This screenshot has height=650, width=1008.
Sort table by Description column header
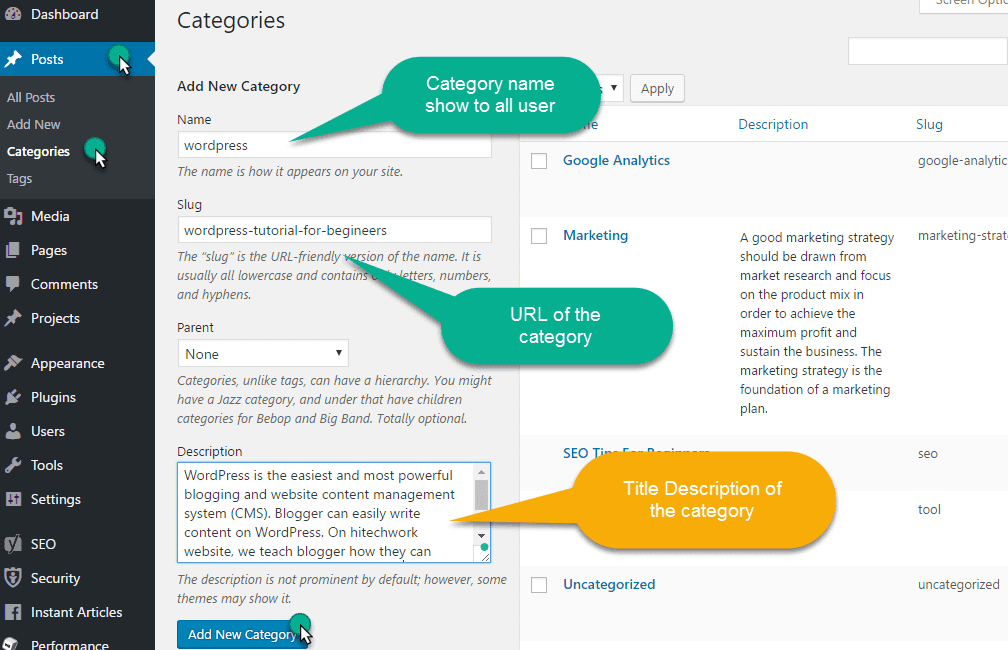pos(773,125)
